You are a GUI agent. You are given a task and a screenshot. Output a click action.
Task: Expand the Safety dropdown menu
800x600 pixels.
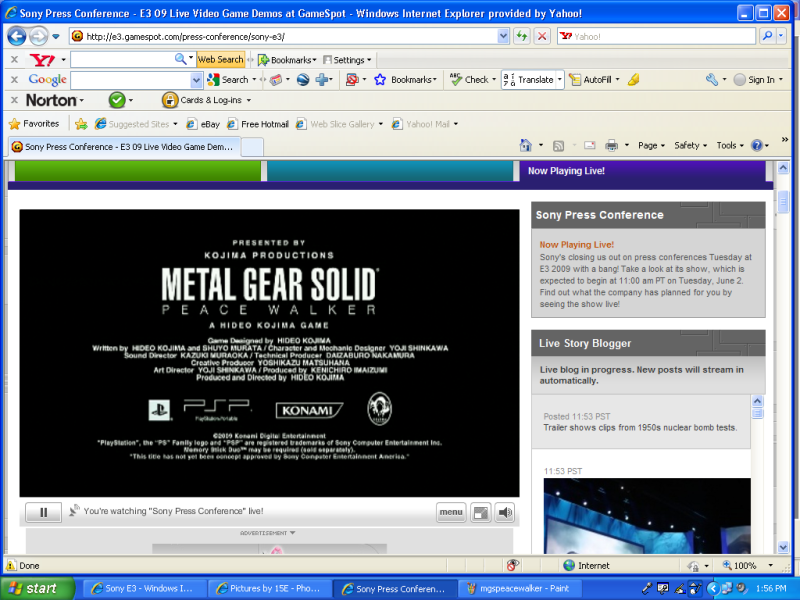pos(690,145)
